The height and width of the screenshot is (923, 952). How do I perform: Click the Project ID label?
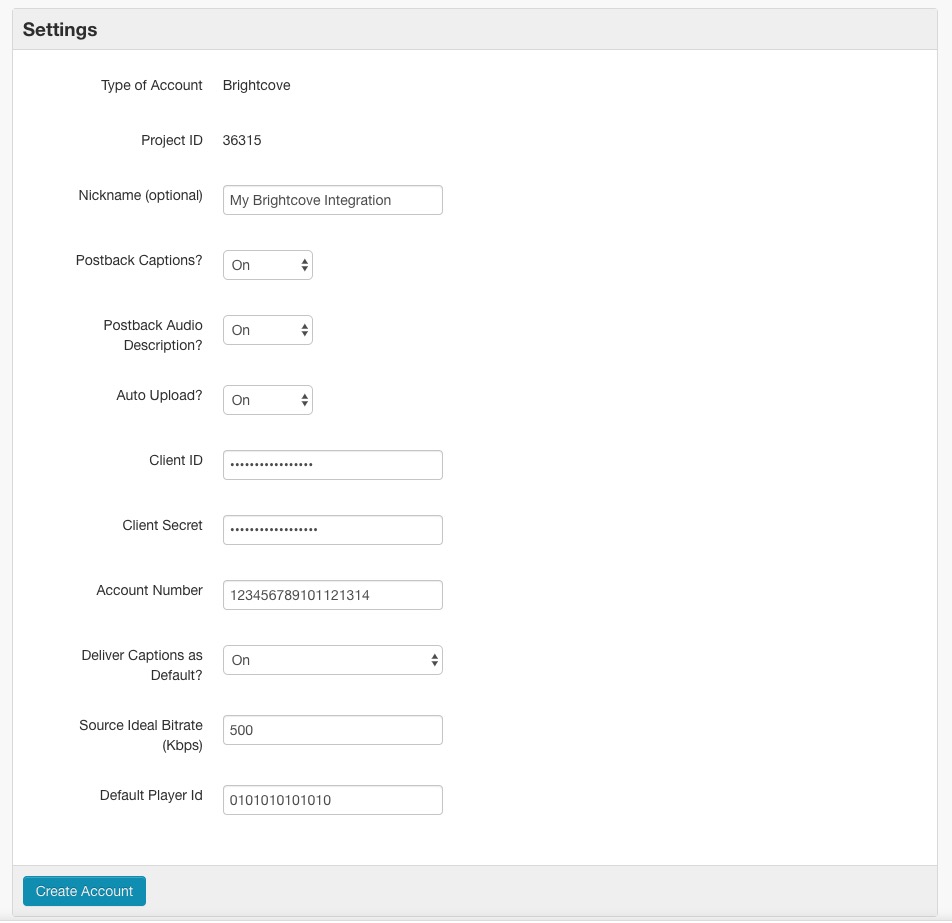coord(172,140)
